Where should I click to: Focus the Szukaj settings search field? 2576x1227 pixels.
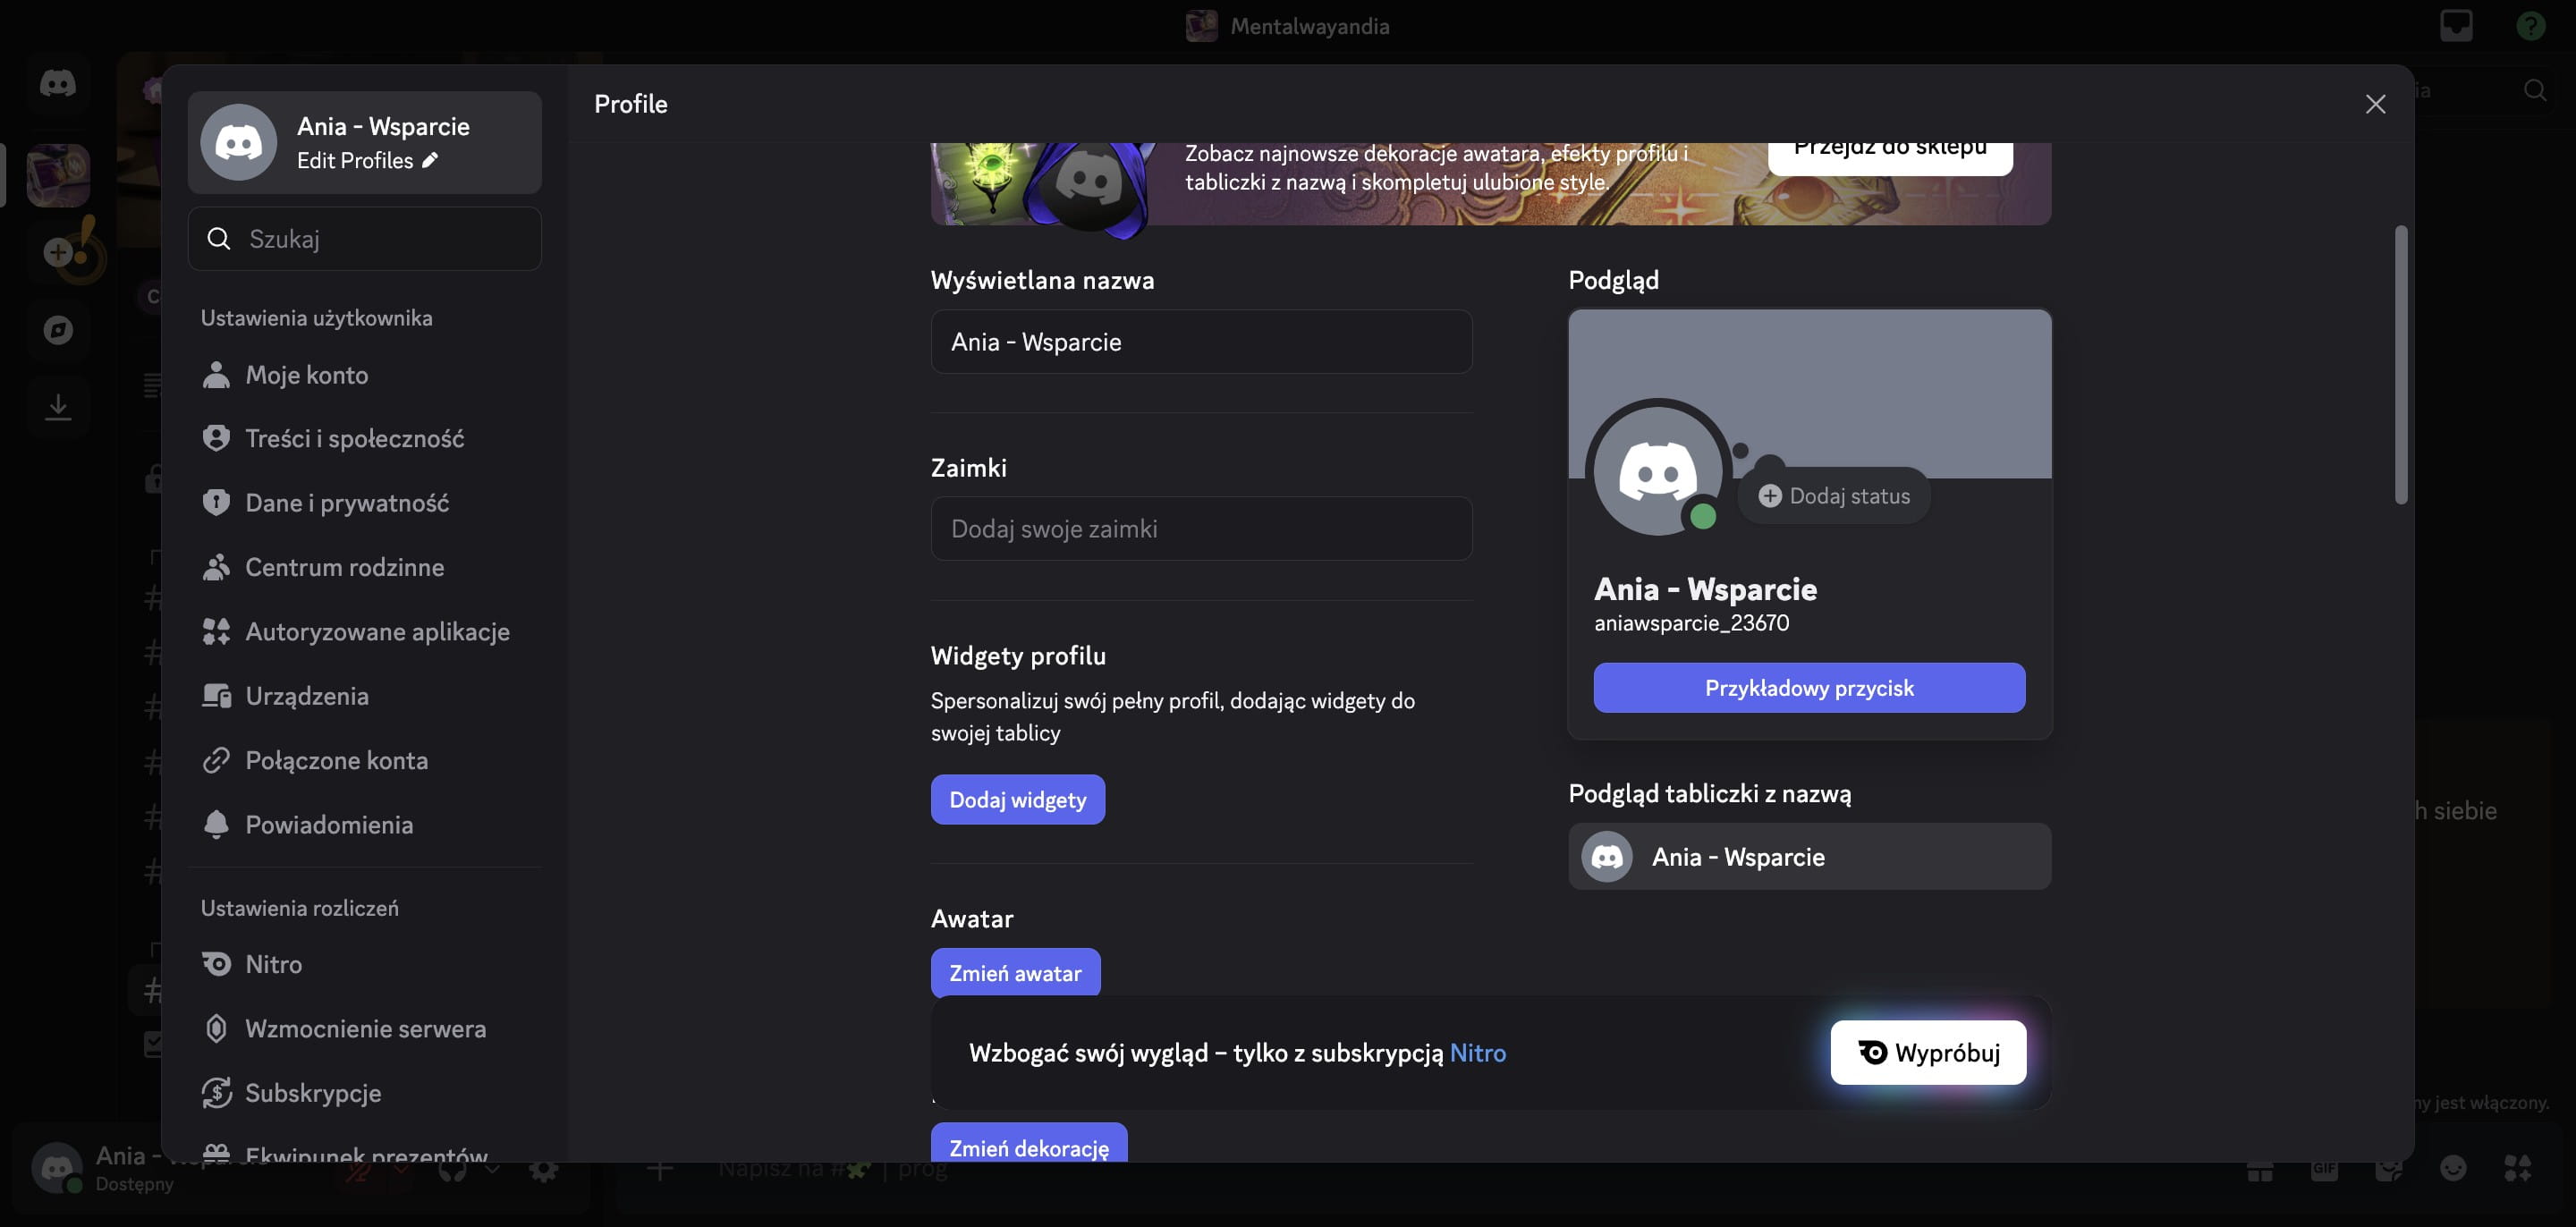click(x=364, y=238)
